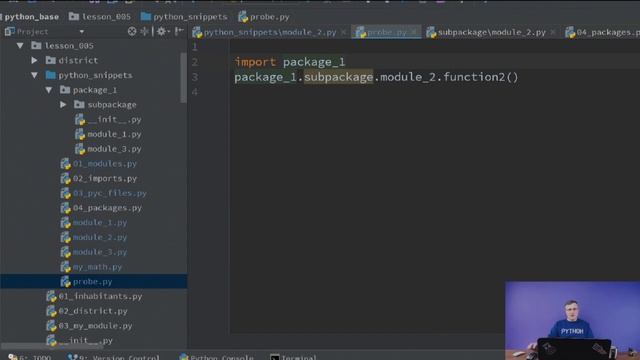Open 01_inhabitants.py file
Screen dimensions: 640x360
[94, 296]
